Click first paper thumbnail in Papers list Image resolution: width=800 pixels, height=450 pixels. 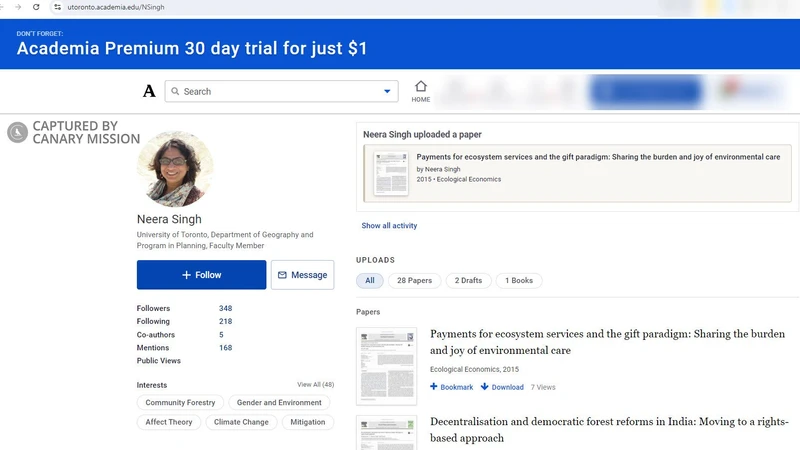click(x=386, y=366)
